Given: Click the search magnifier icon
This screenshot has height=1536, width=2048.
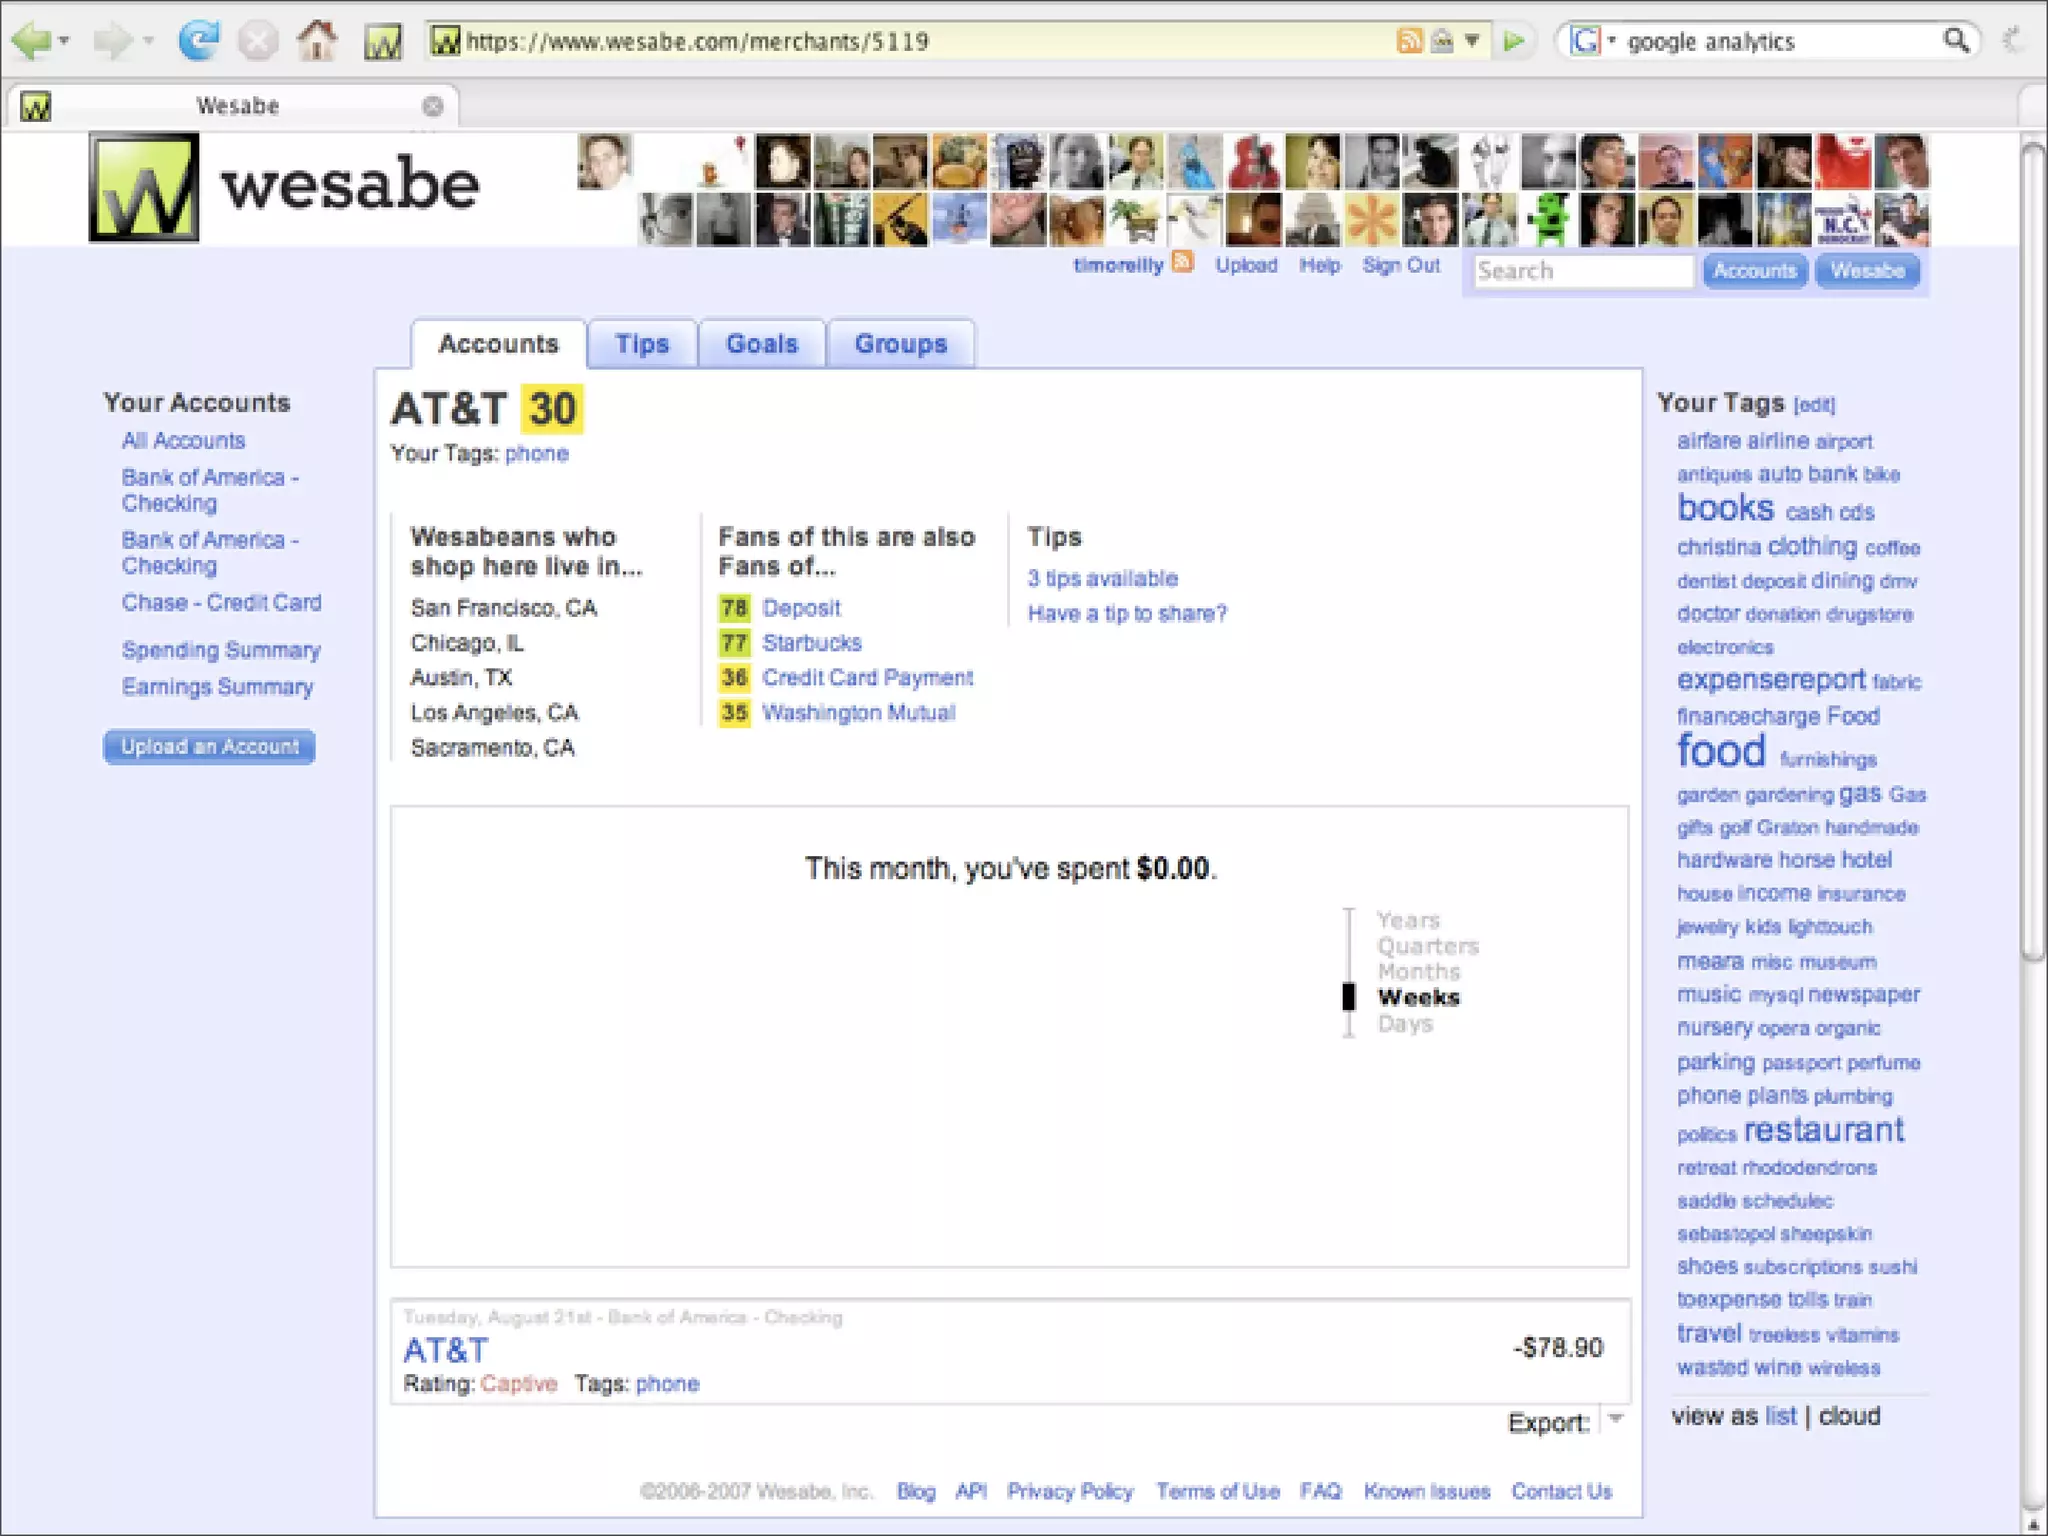Looking at the screenshot, I should click(1956, 41).
